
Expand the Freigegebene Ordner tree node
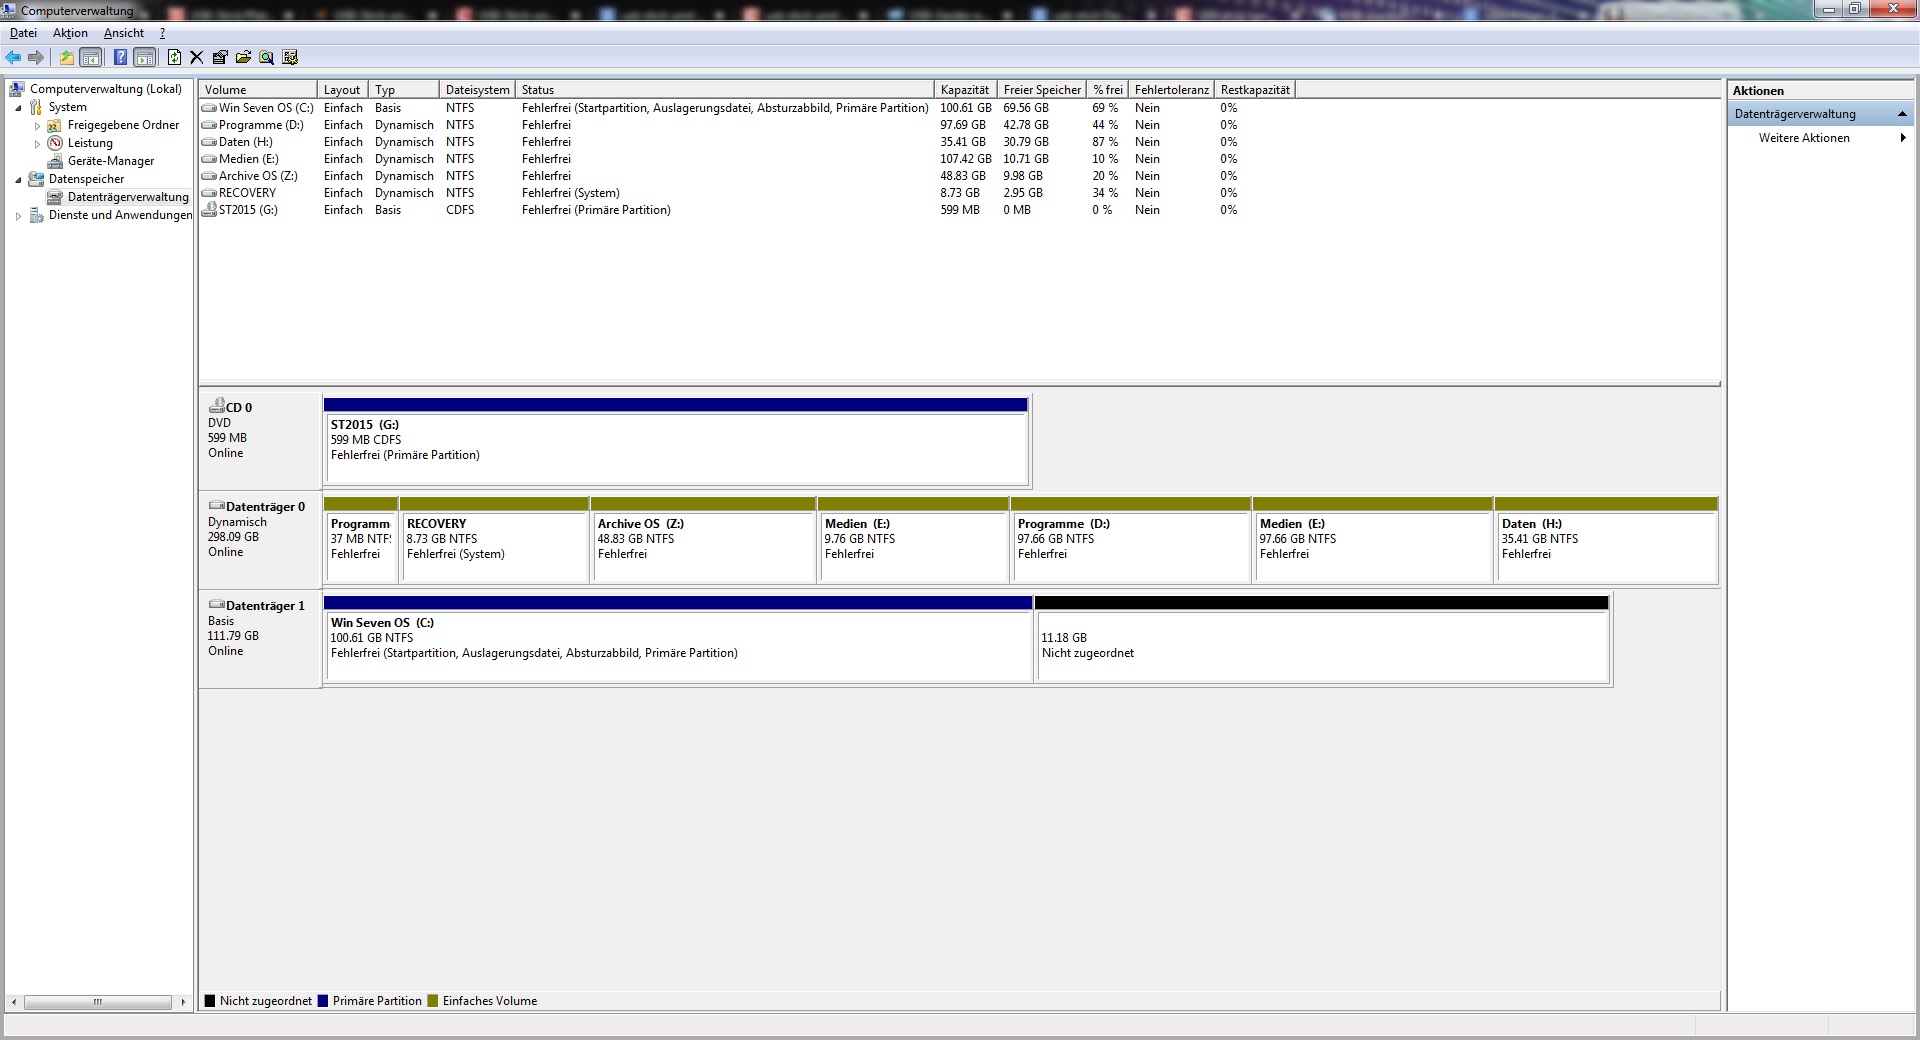tap(38, 126)
